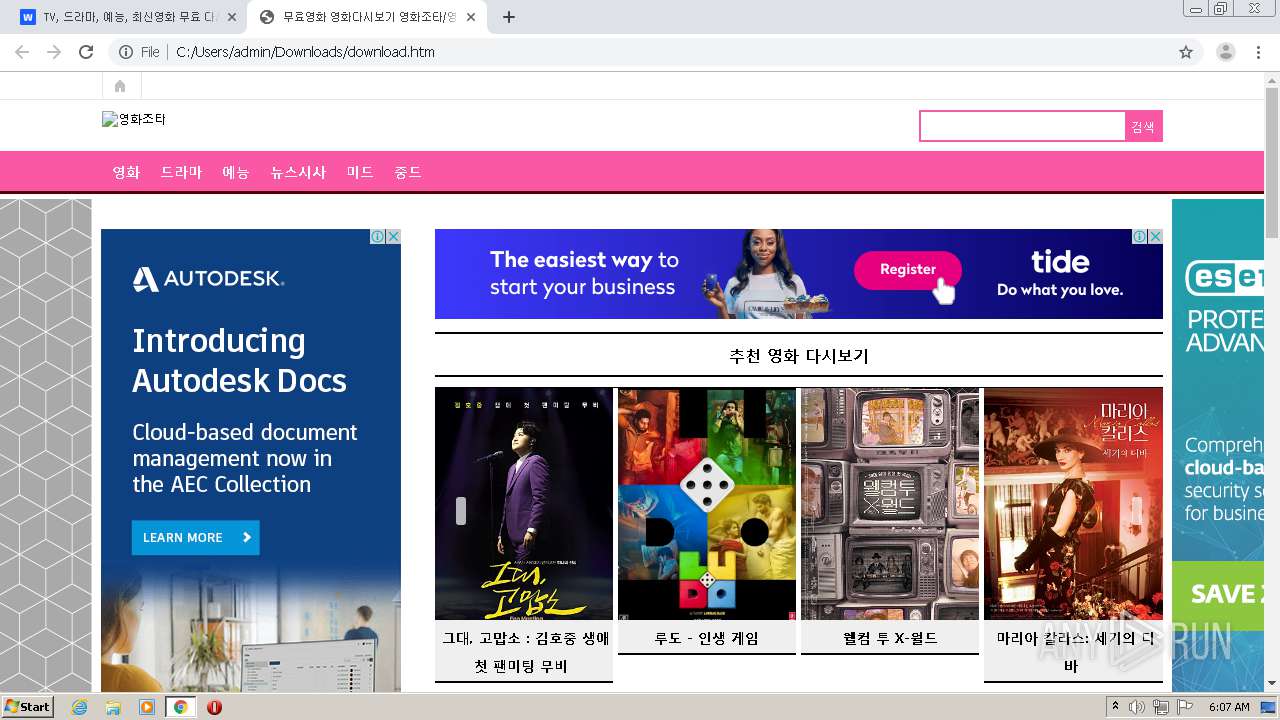1280x720 pixels.
Task: Open the 중드 menu
Action: [408, 172]
